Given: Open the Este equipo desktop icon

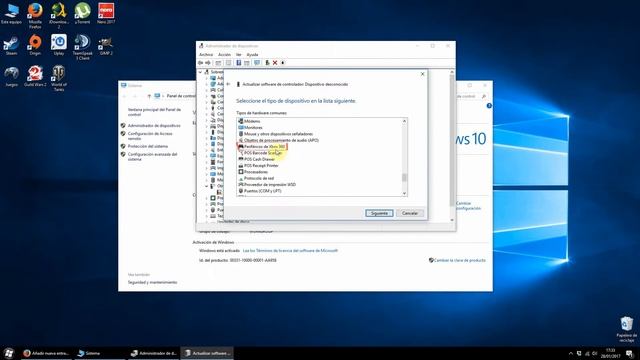Looking at the screenshot, I should 11,13.
